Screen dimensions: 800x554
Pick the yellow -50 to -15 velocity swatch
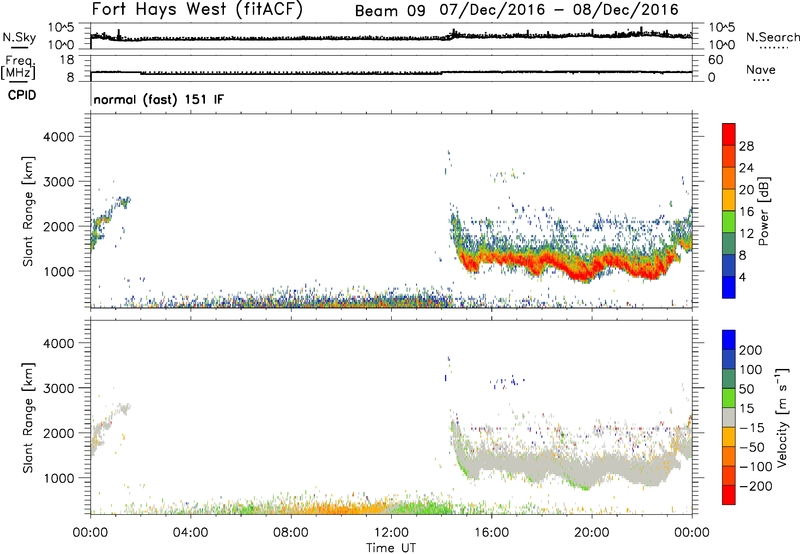tap(729, 437)
